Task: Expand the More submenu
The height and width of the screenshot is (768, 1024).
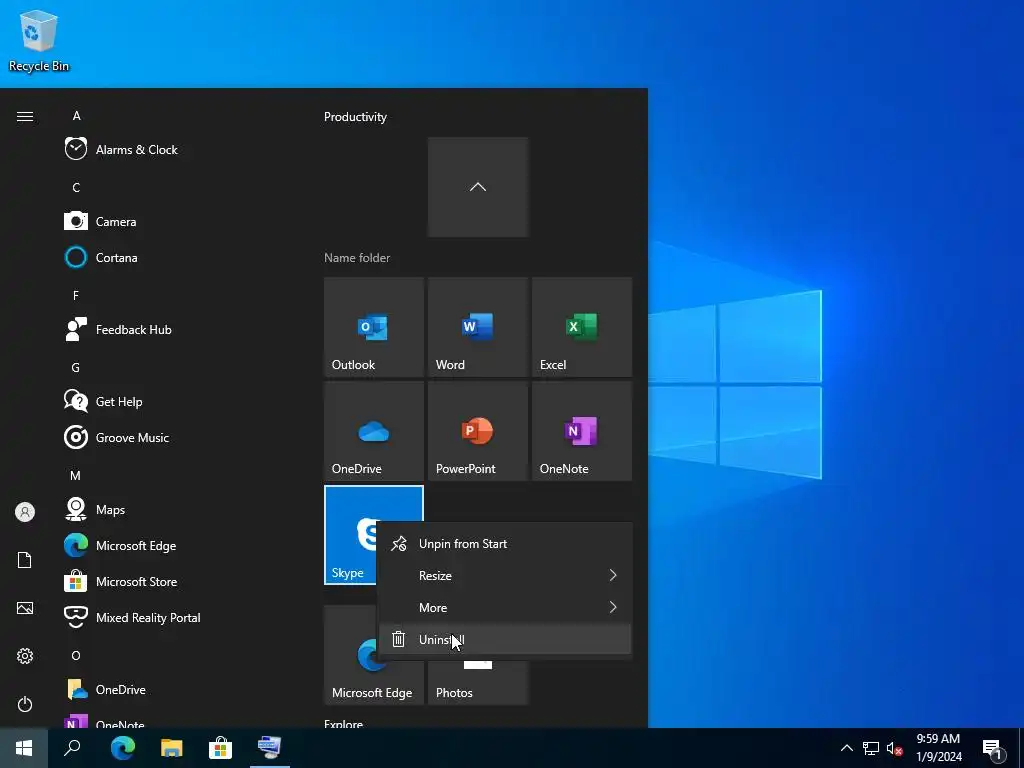Action: (x=505, y=607)
